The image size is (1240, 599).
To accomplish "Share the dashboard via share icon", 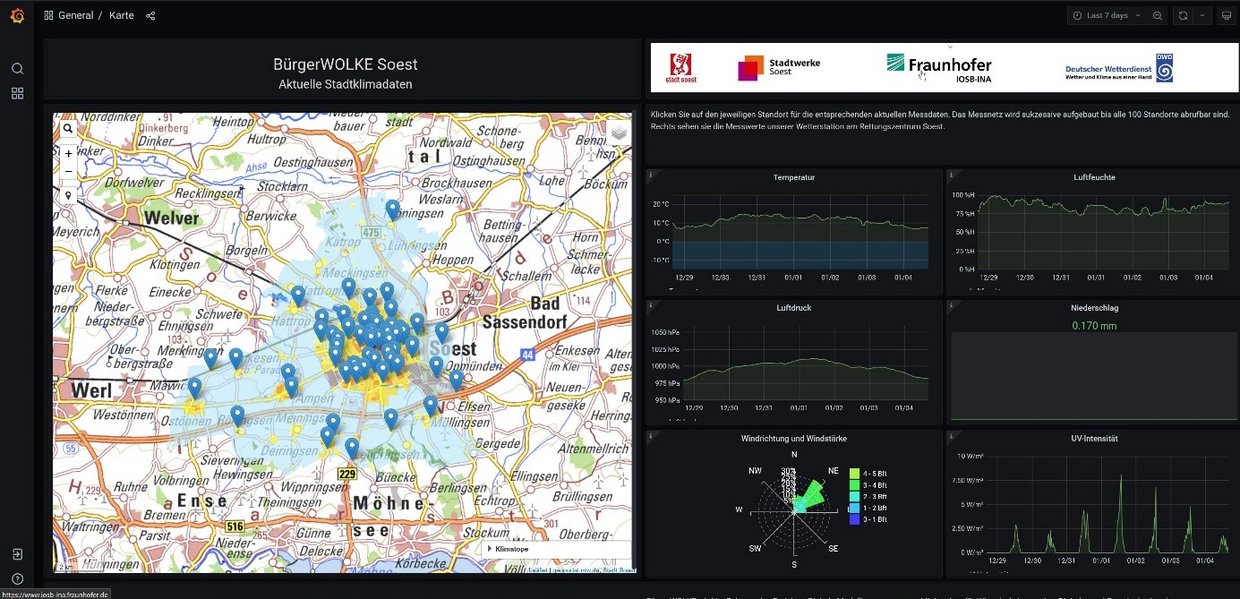I will click(151, 16).
